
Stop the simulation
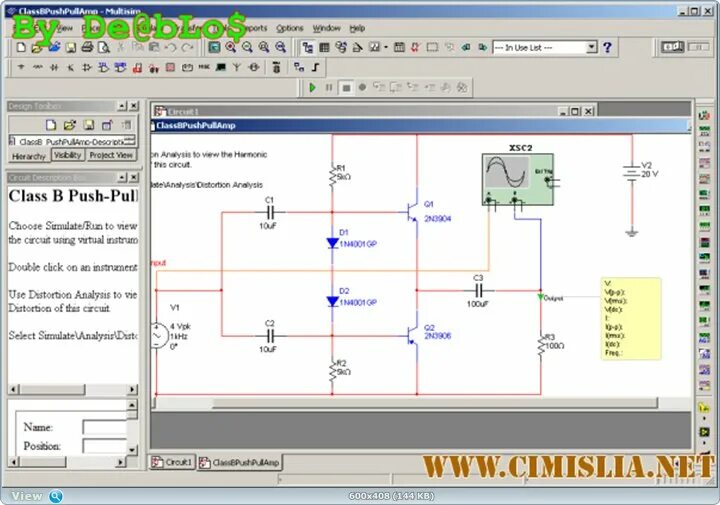coord(346,87)
